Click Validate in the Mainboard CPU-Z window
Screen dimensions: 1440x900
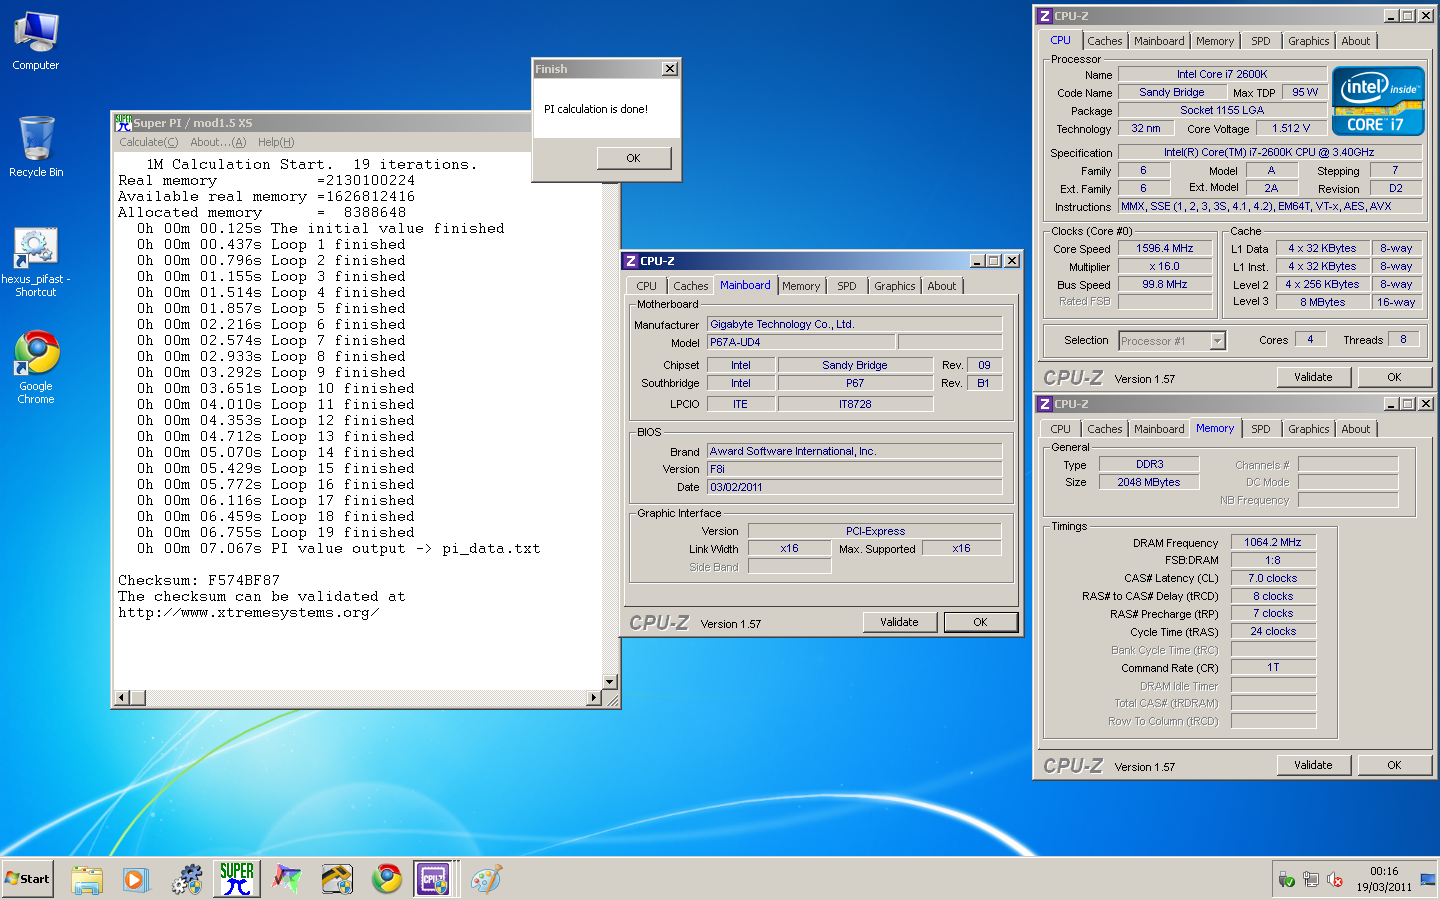pyautogui.click(x=899, y=622)
